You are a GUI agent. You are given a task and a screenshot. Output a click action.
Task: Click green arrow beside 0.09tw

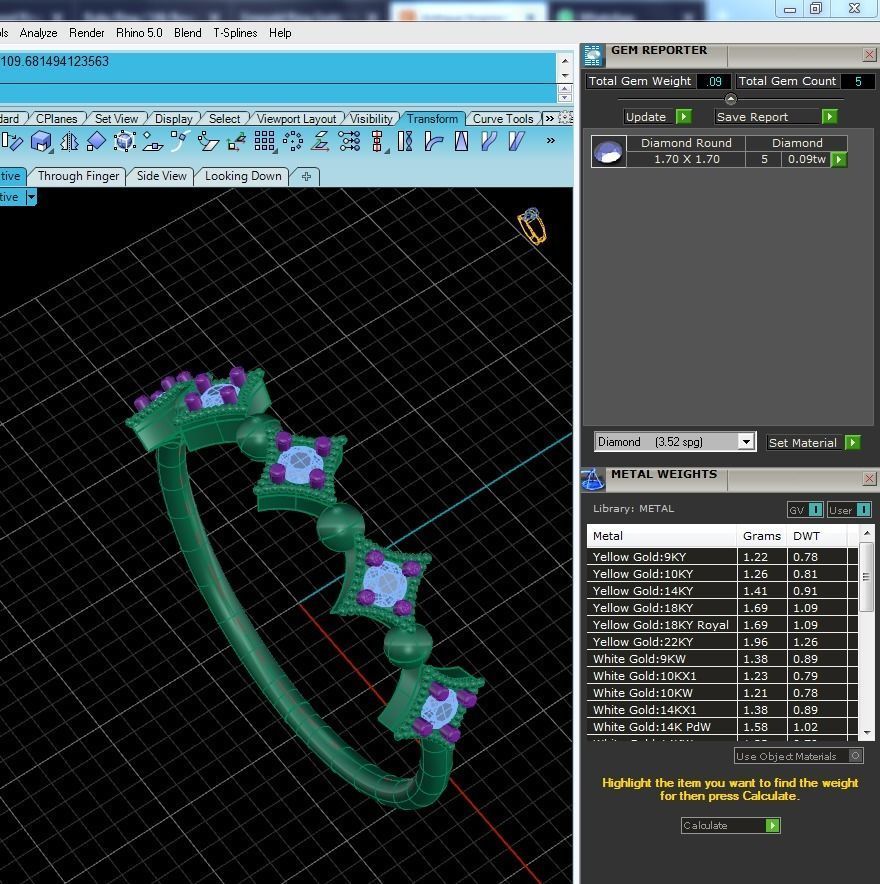839,160
